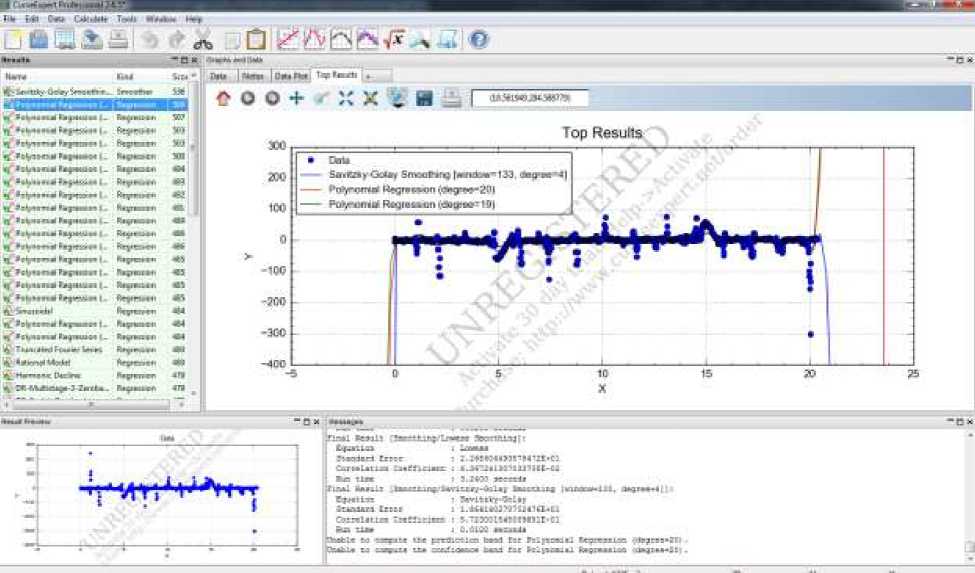
Task: Switch to the Data Plot tab
Action: click(x=290, y=75)
